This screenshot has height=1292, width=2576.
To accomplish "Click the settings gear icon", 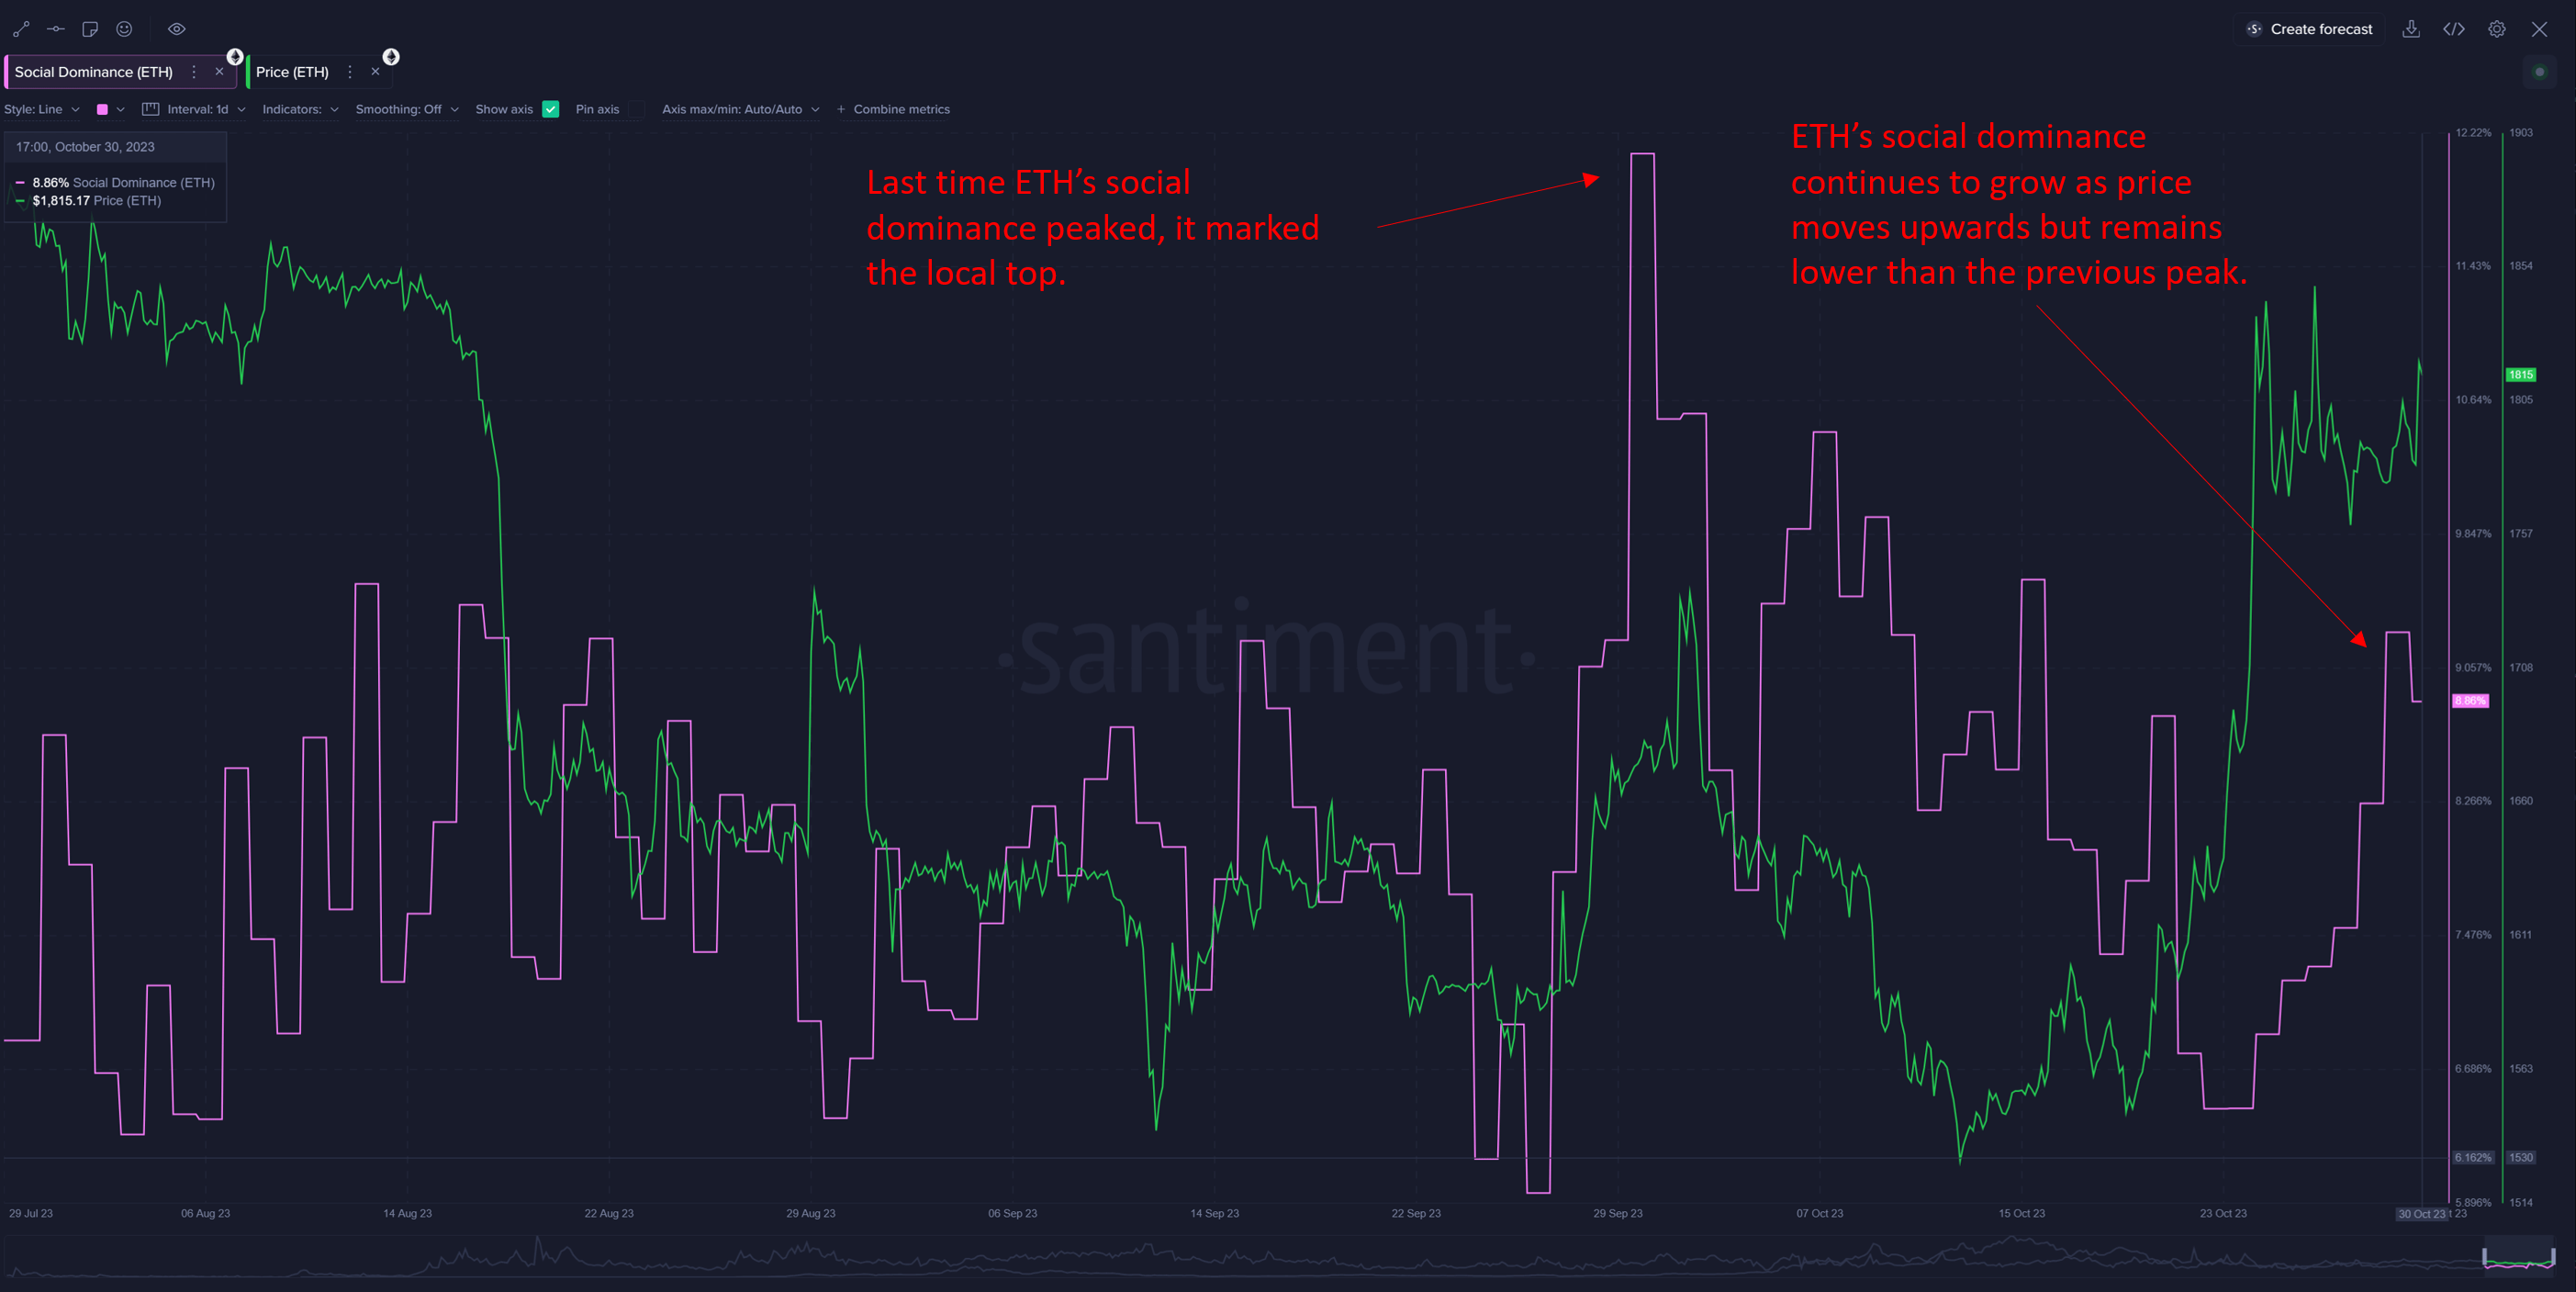I will click(x=2499, y=28).
